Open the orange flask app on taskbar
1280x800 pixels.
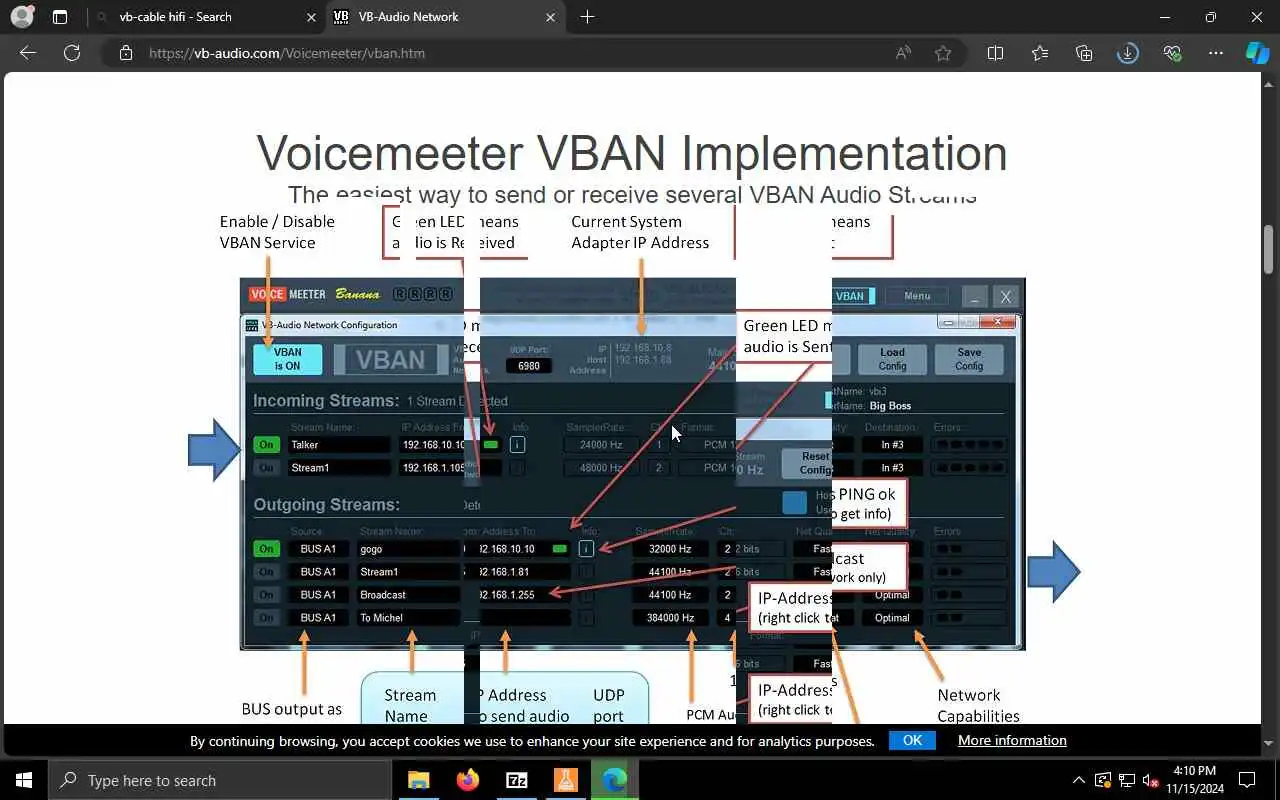click(x=565, y=780)
